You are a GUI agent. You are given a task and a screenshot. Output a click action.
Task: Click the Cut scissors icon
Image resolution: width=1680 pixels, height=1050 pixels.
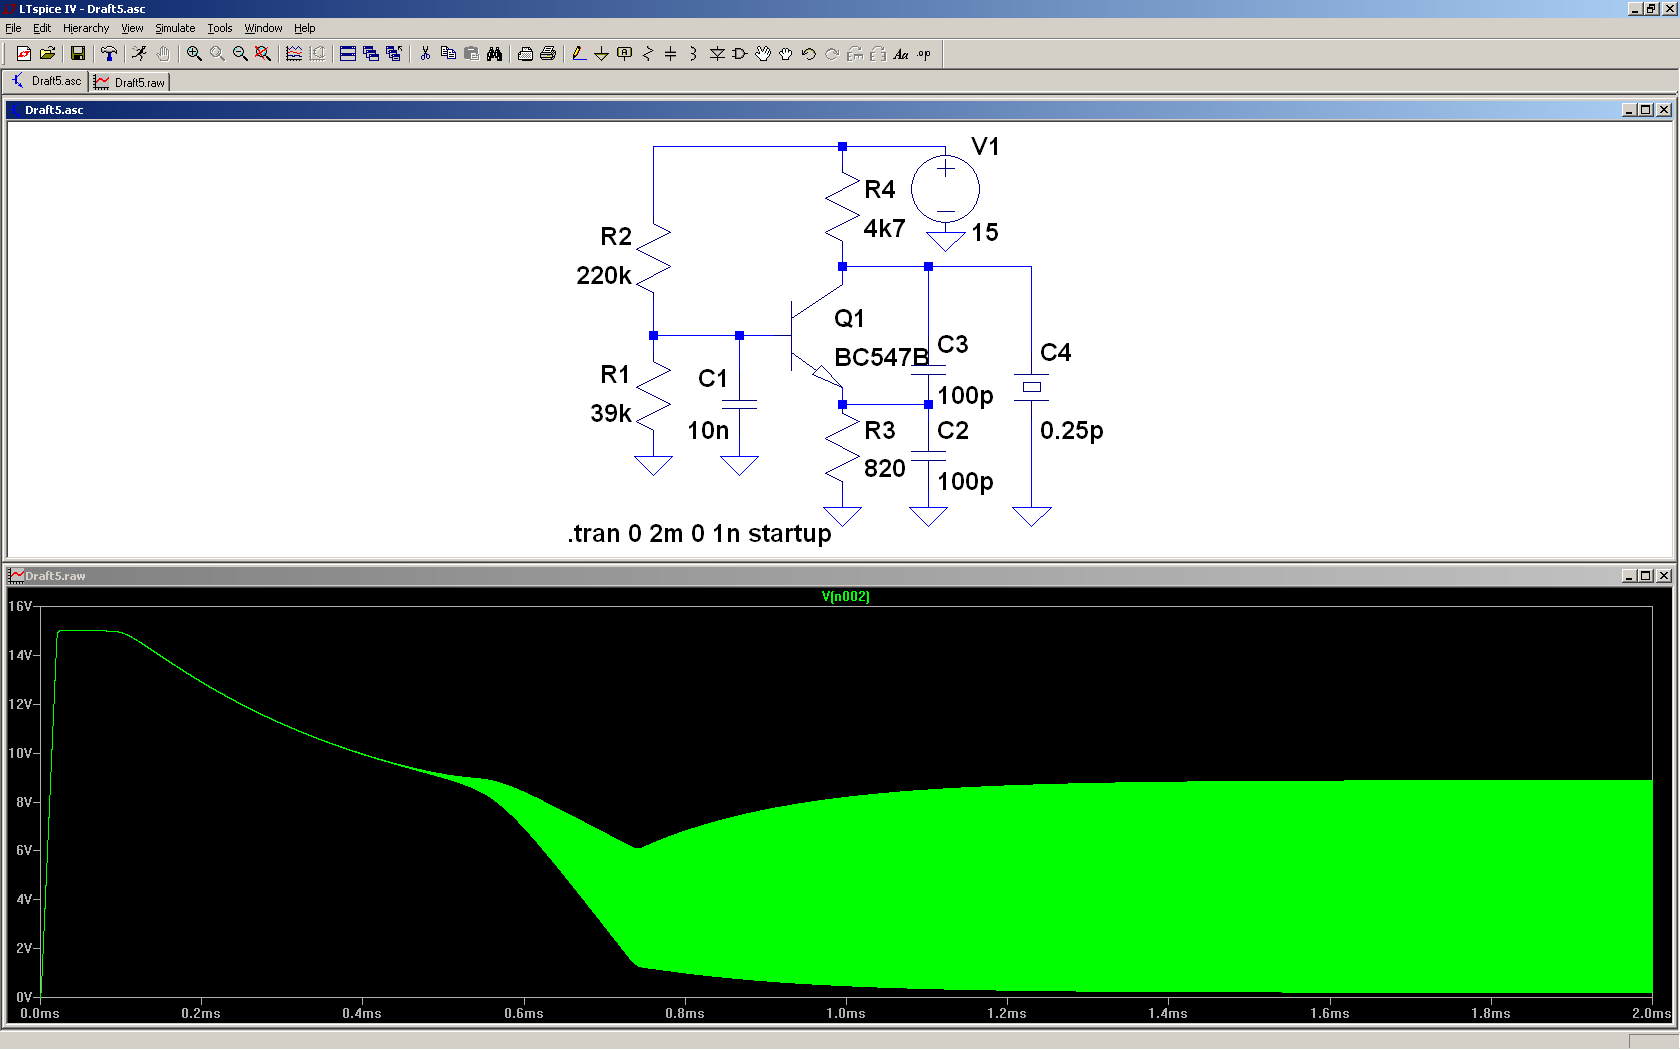[425, 54]
